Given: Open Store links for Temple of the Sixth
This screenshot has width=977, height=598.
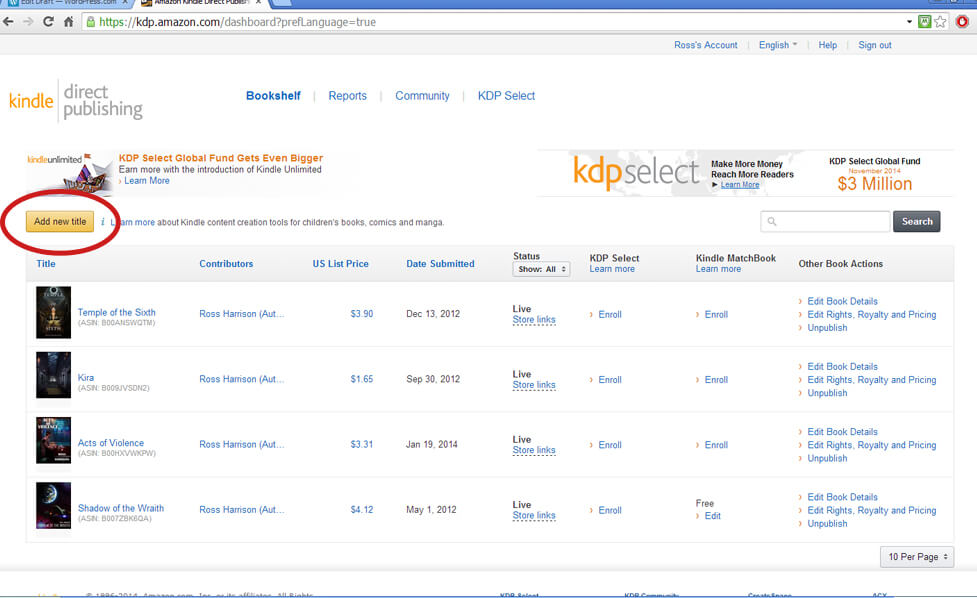Looking at the screenshot, I should (x=534, y=320).
